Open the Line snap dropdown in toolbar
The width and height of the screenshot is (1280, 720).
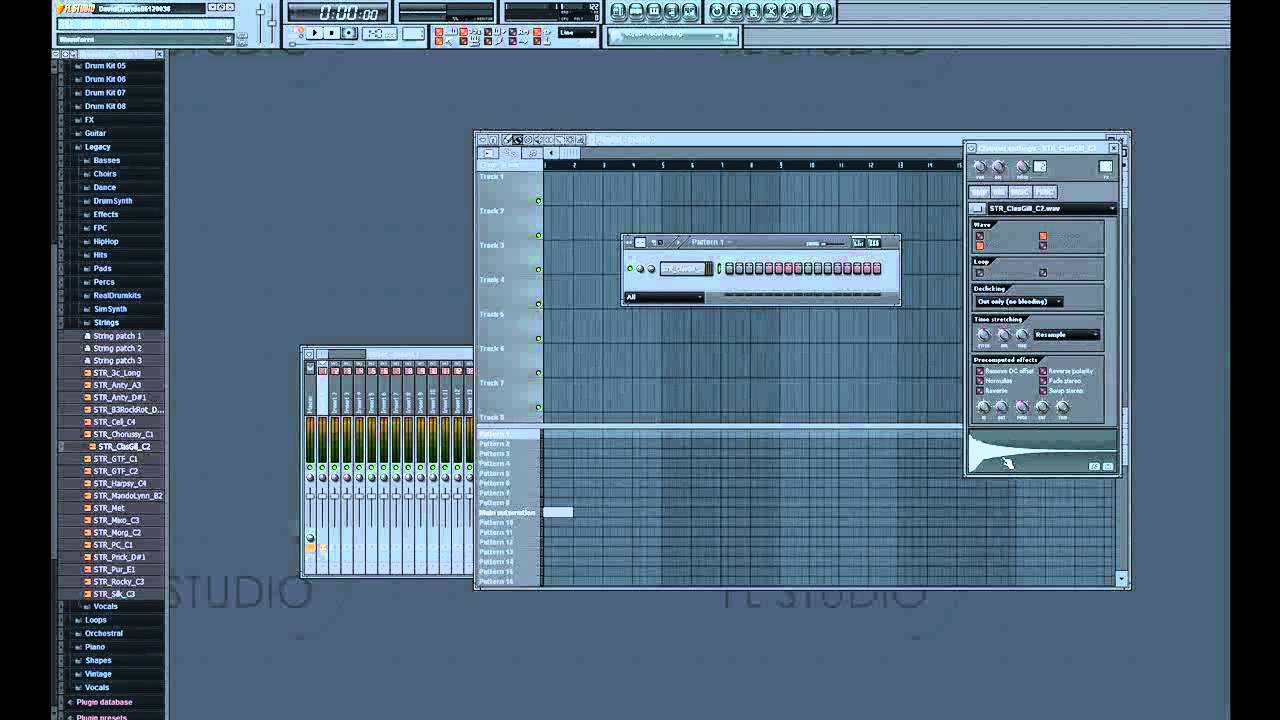(x=577, y=32)
